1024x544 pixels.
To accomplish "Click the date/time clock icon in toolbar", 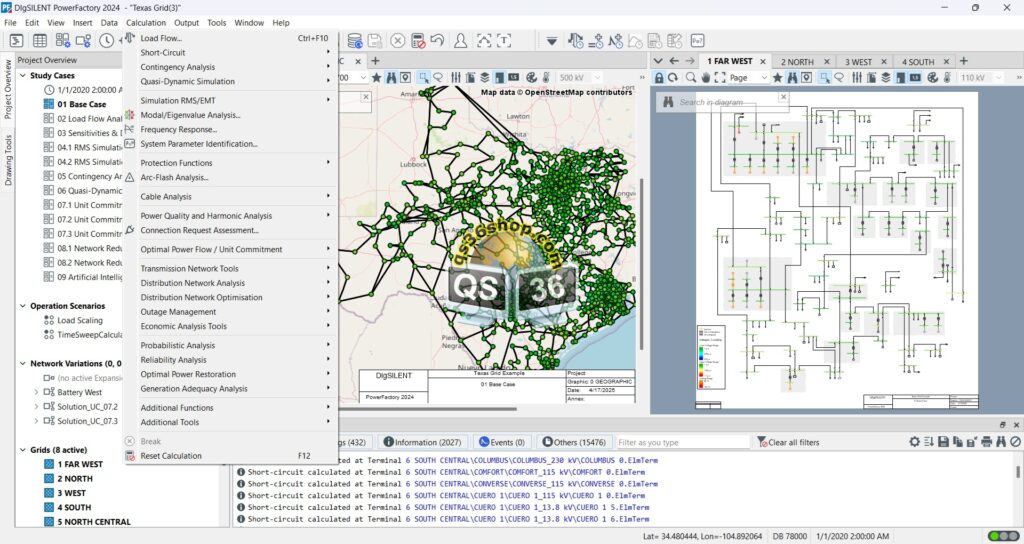I will (x=107, y=41).
